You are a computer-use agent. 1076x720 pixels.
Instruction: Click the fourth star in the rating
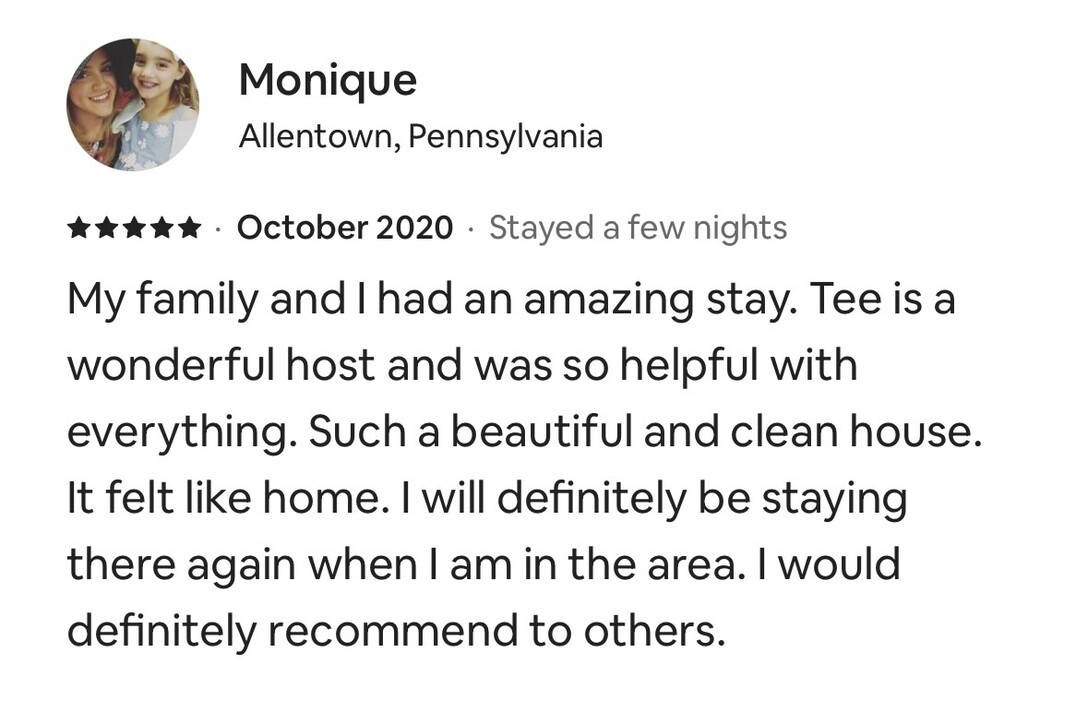tap(160, 229)
